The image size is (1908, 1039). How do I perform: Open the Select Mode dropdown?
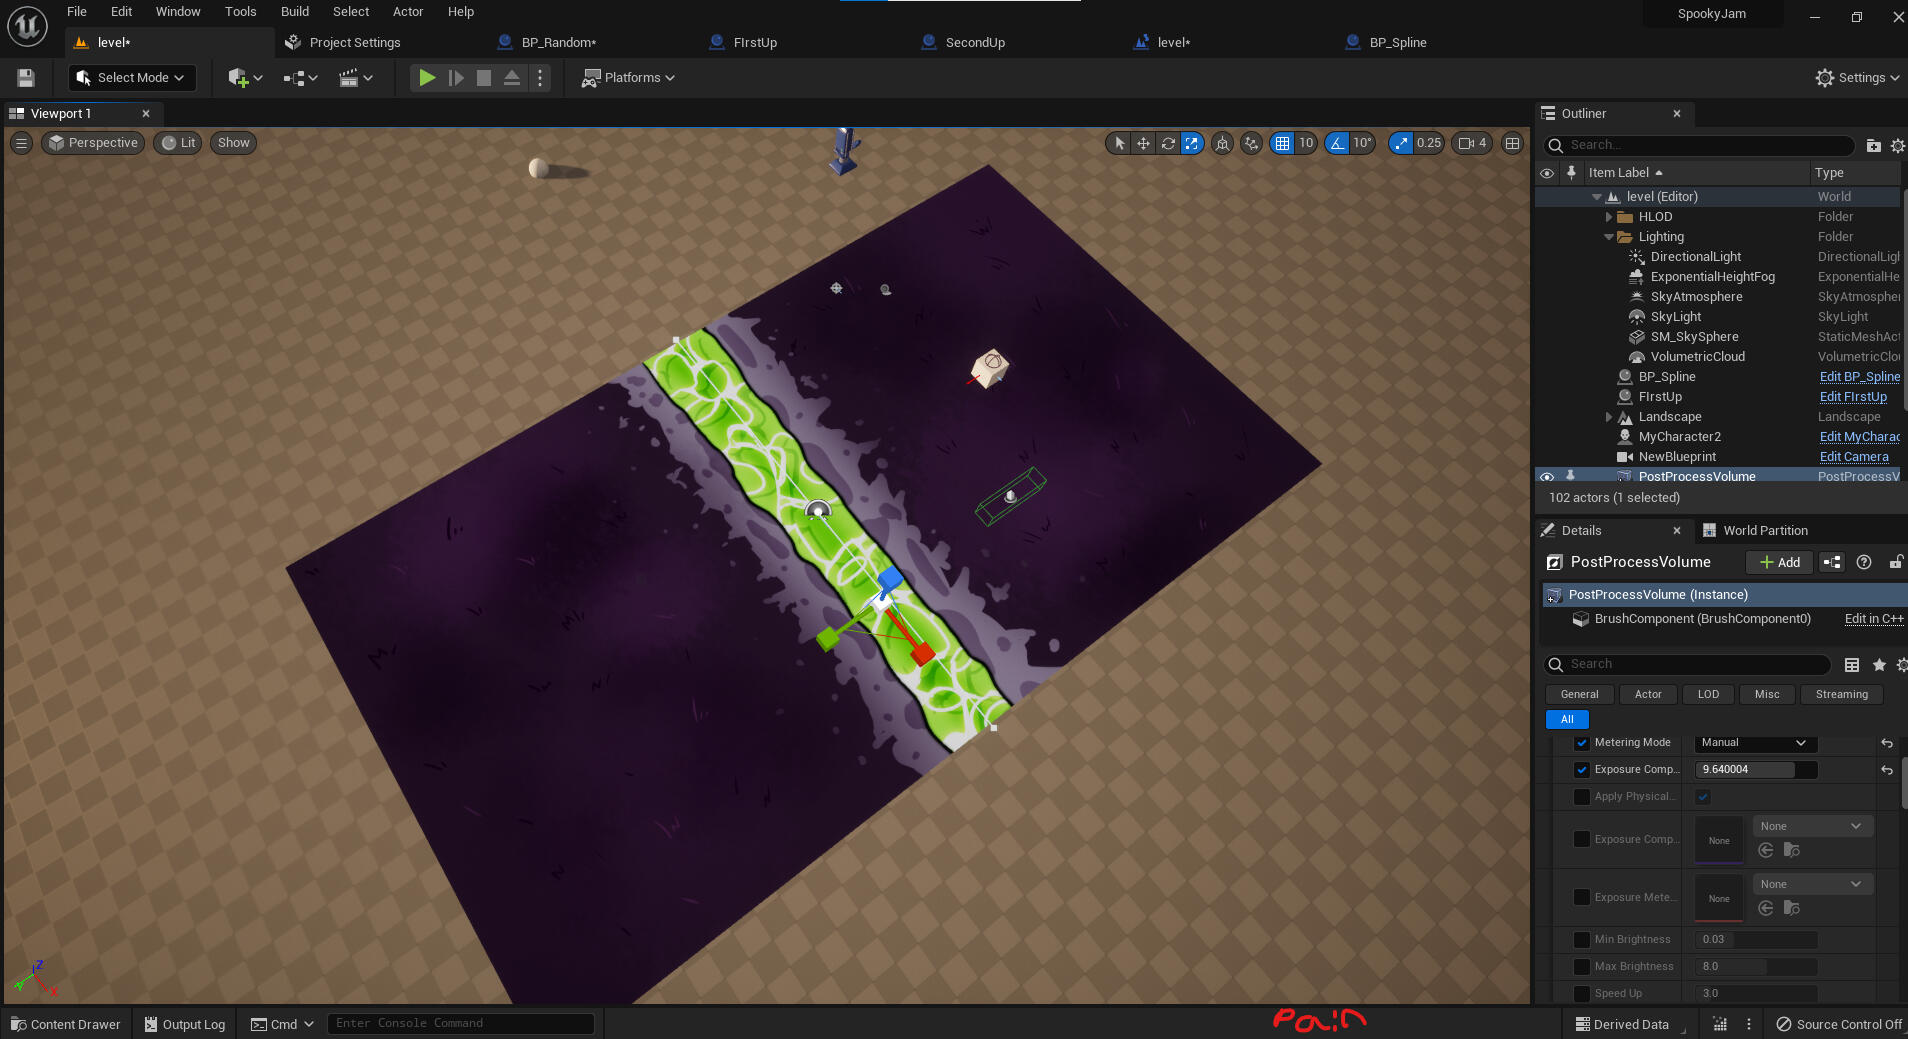pos(132,78)
